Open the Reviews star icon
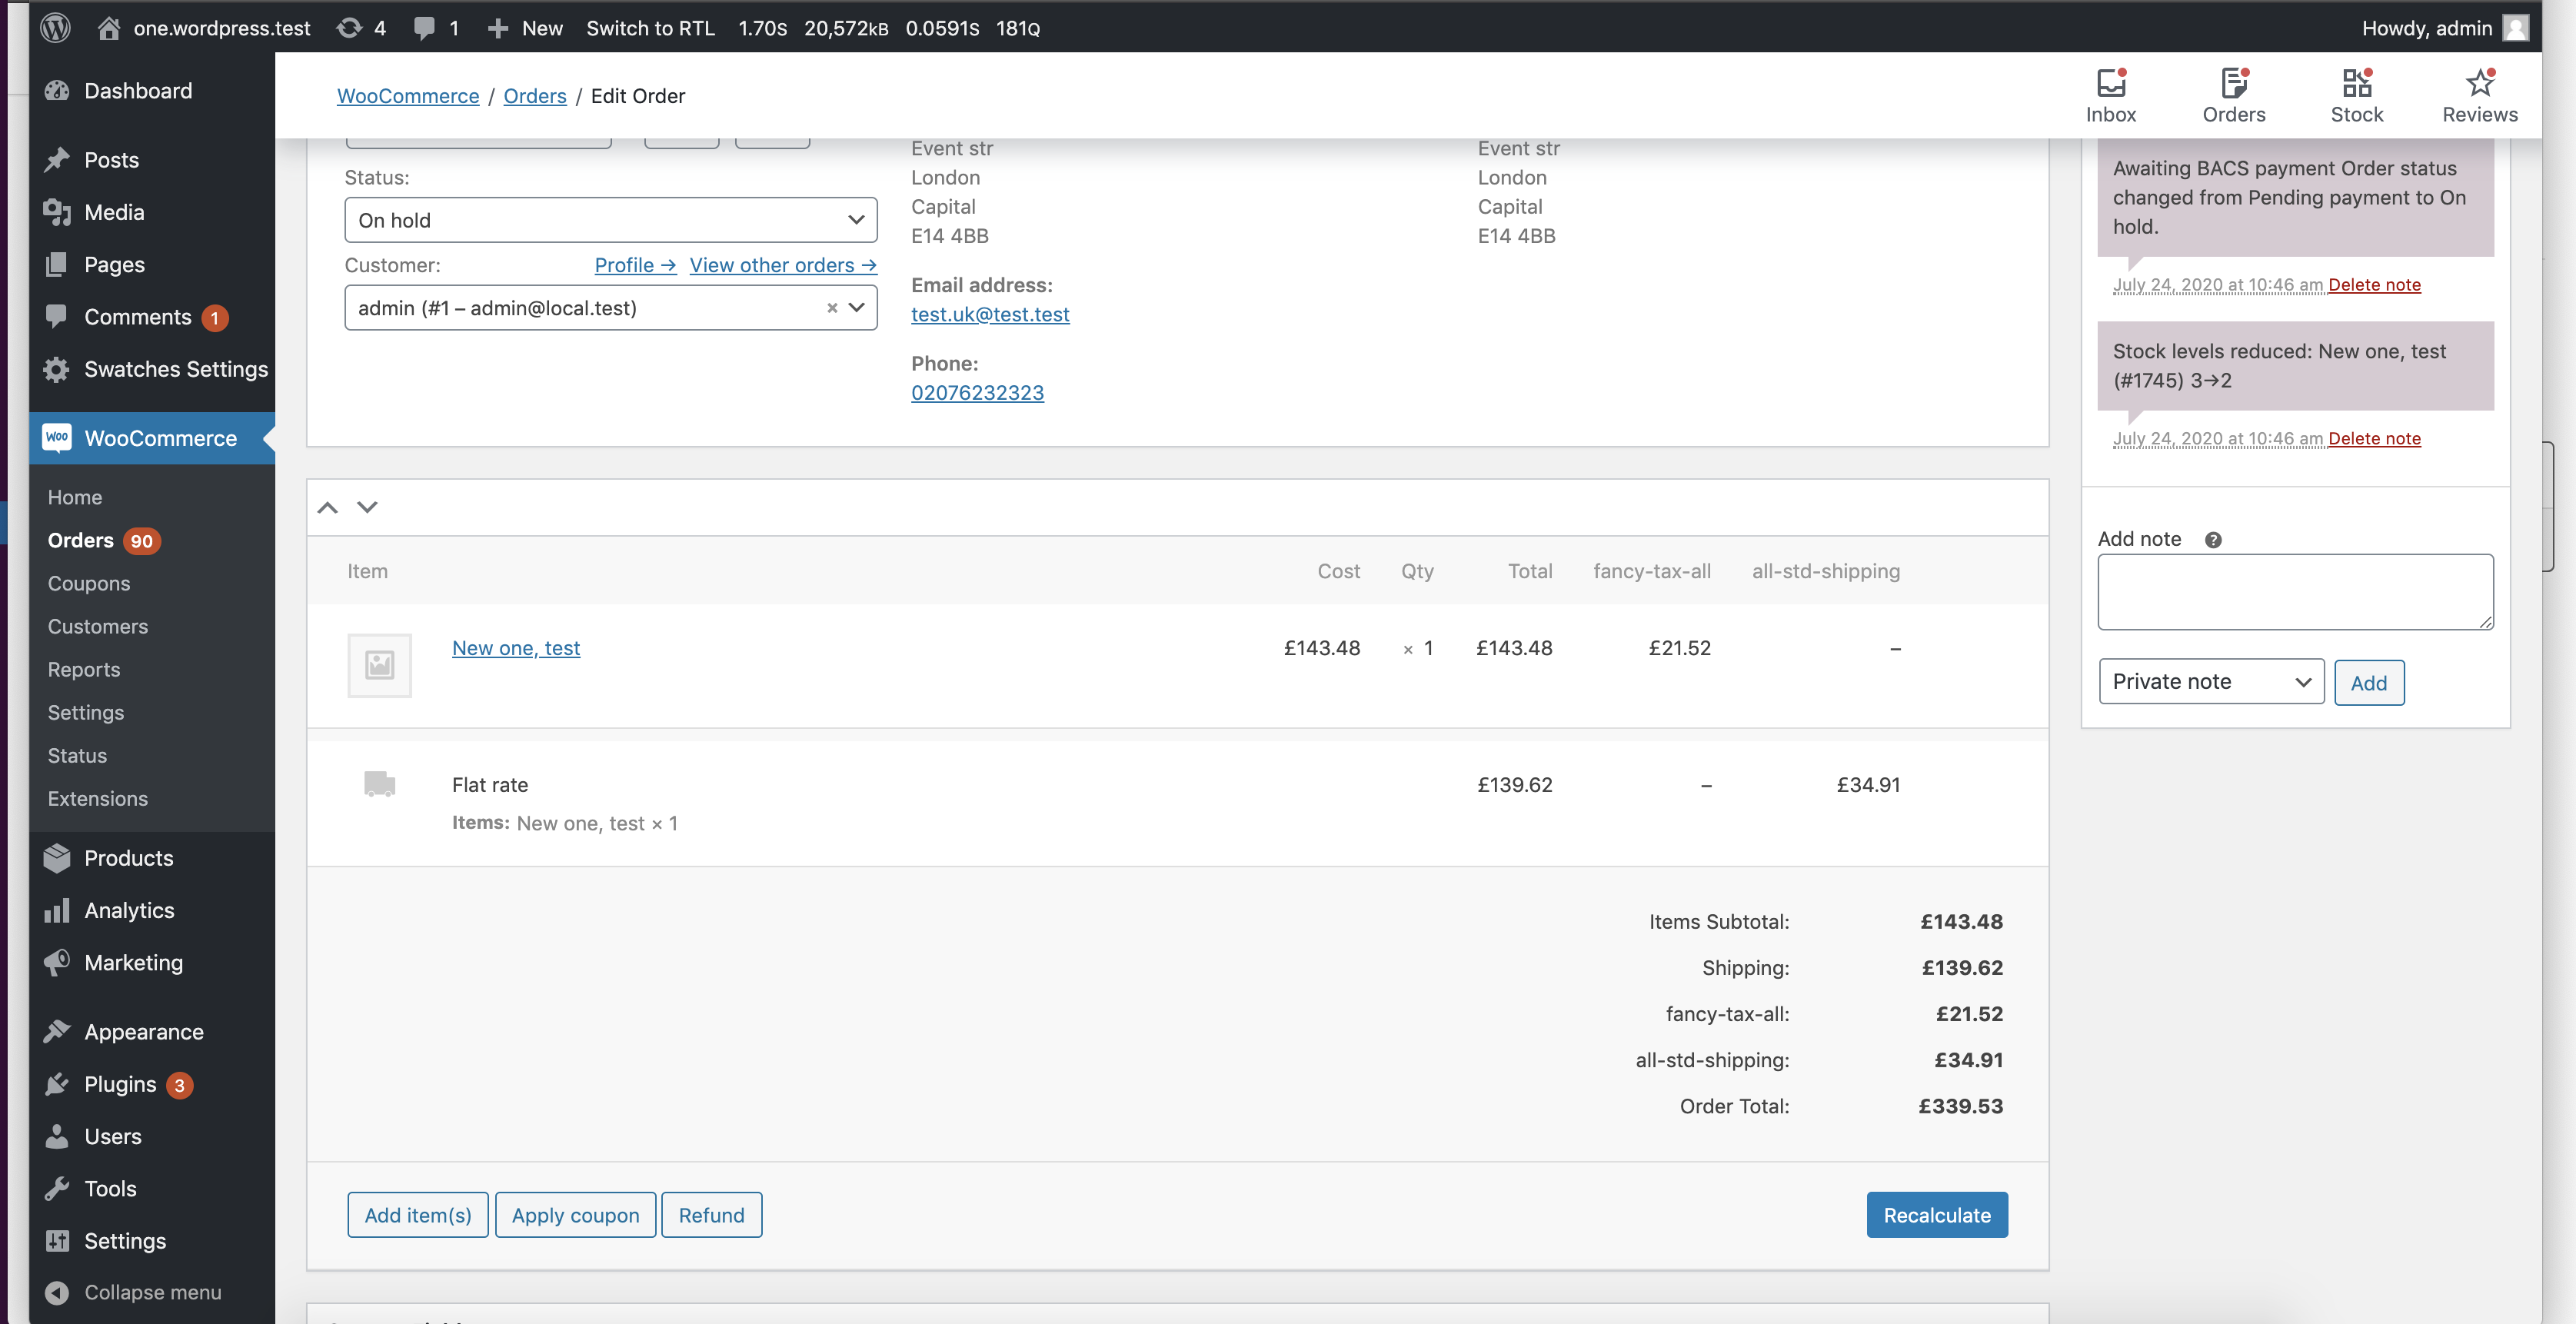The image size is (2576, 1324). coord(2479,85)
